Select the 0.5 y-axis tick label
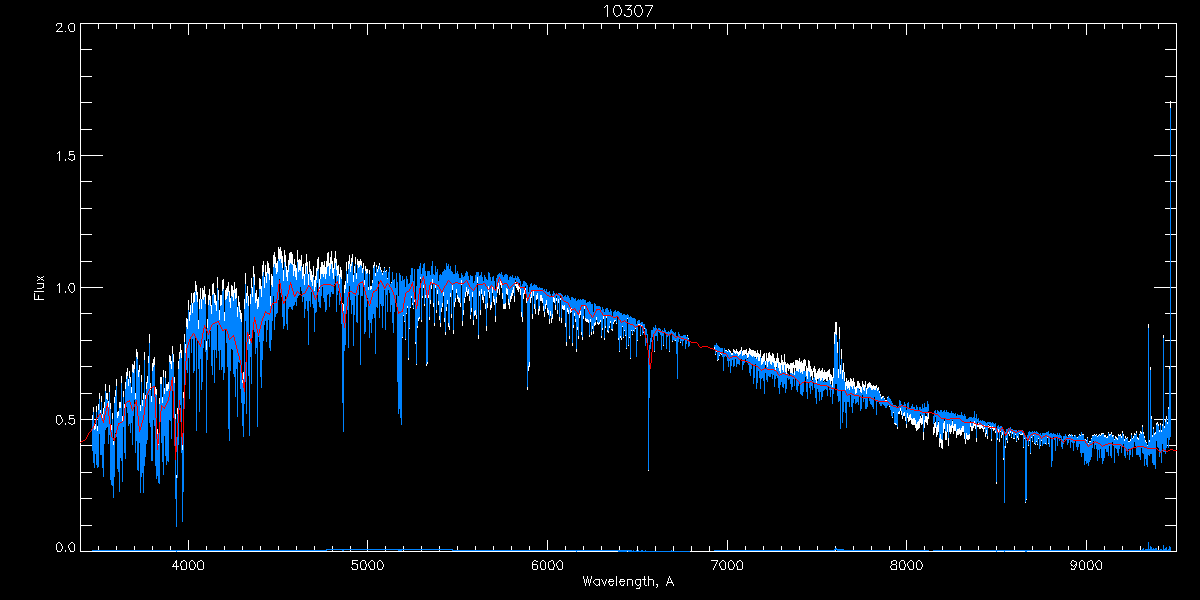The height and width of the screenshot is (600, 1200). 66,419
